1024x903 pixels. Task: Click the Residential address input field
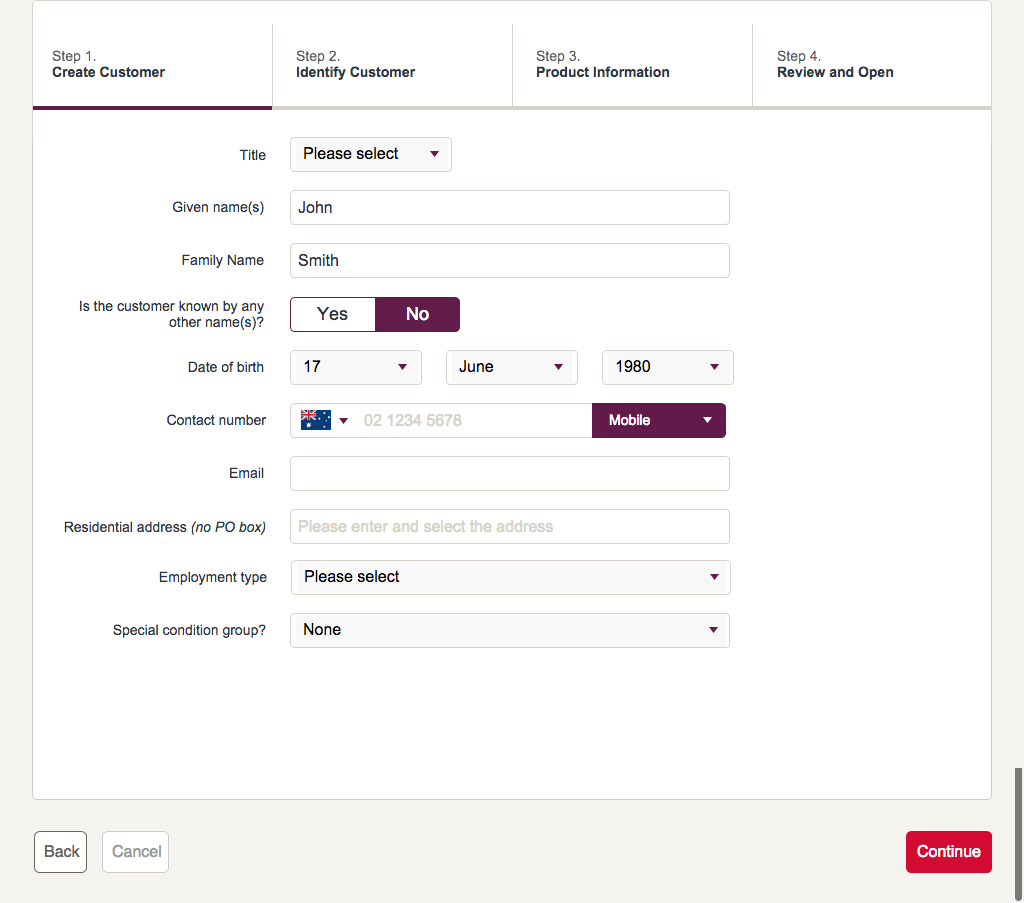[510, 527]
